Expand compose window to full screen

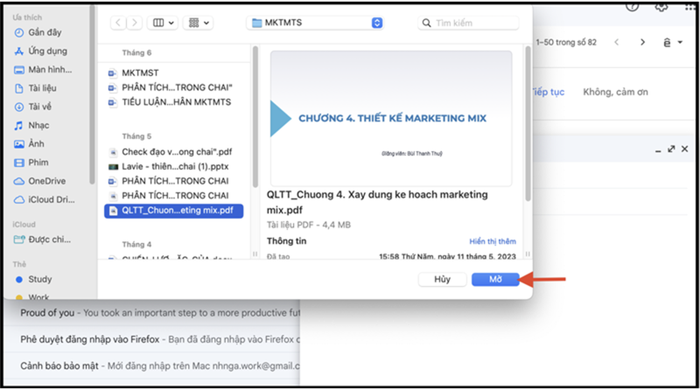(x=671, y=149)
